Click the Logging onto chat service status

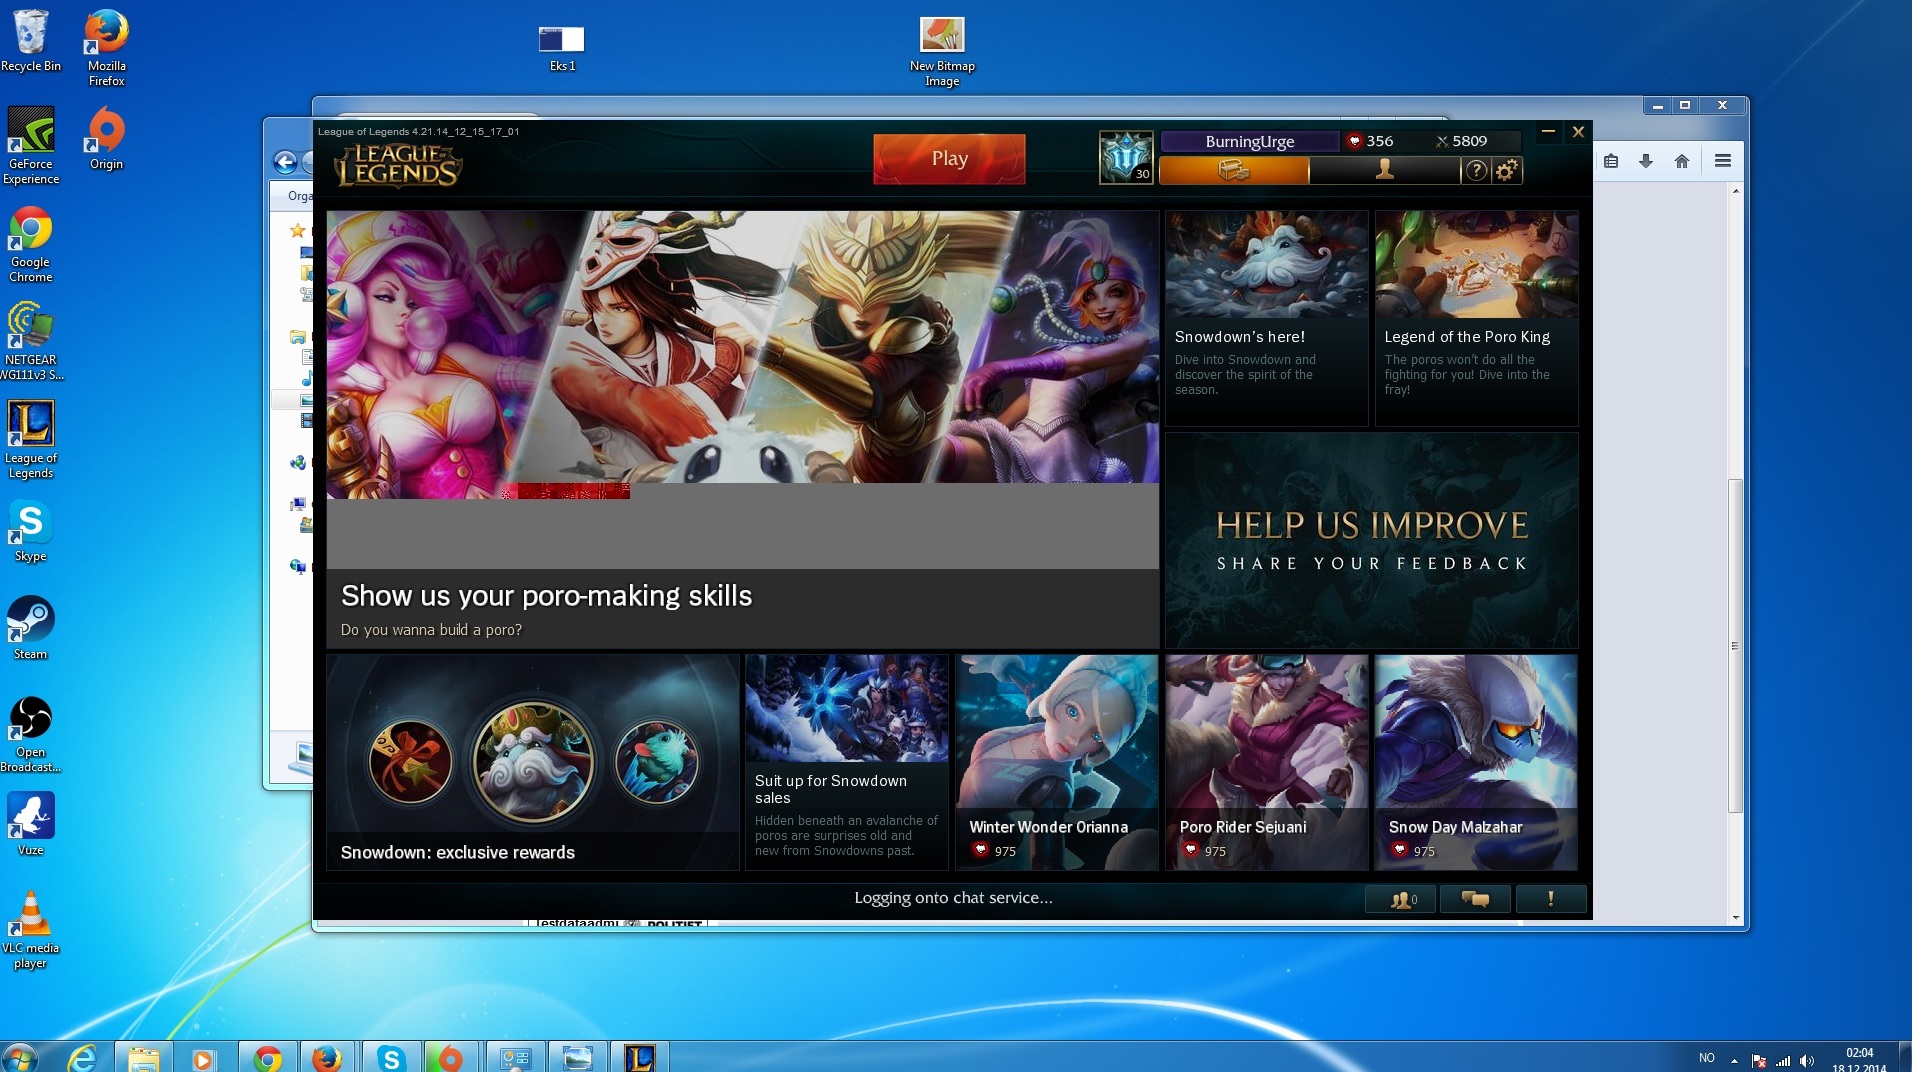[x=953, y=898]
